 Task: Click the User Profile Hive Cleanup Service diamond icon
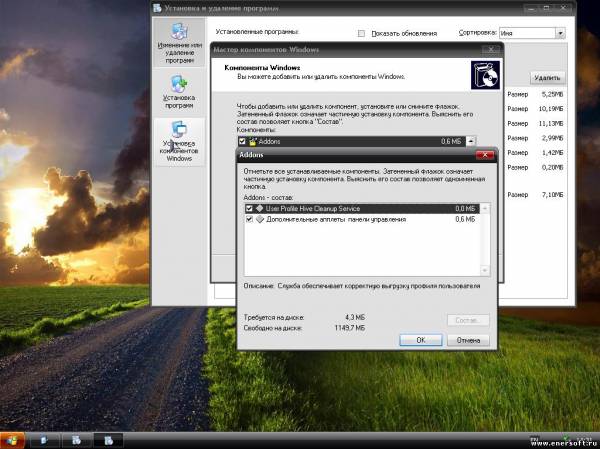[x=260, y=209]
